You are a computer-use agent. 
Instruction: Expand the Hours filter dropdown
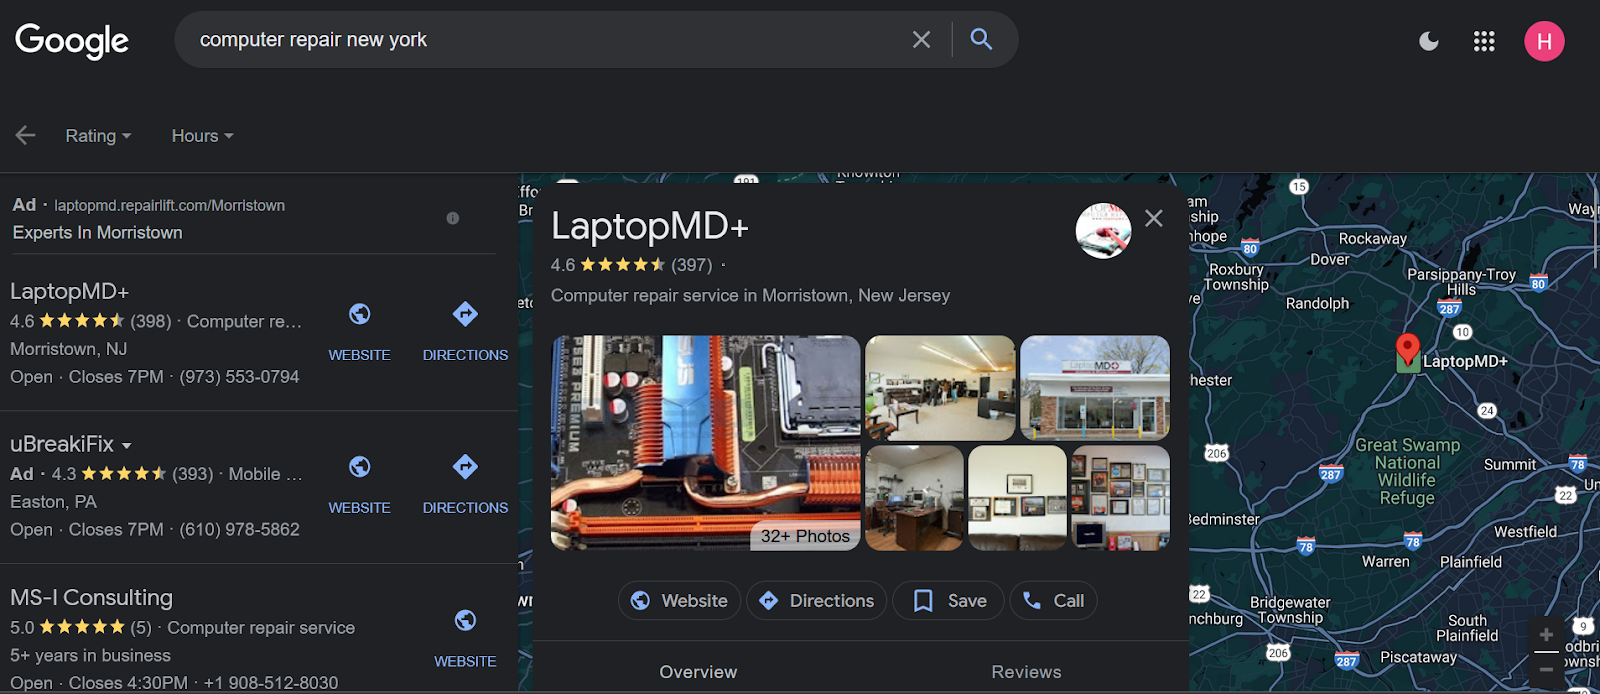[x=202, y=135]
